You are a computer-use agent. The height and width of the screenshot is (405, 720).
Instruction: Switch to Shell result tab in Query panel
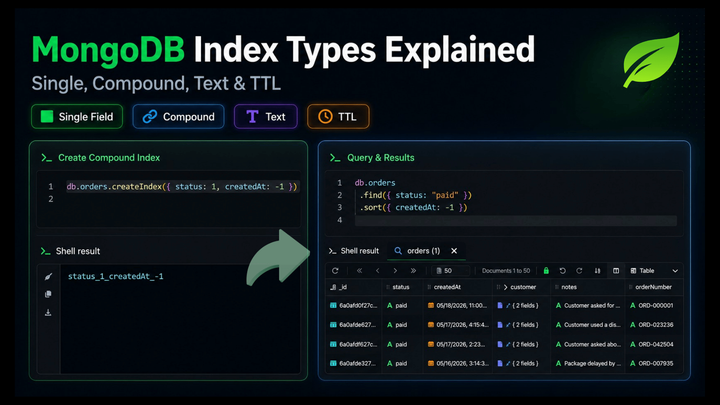point(354,251)
